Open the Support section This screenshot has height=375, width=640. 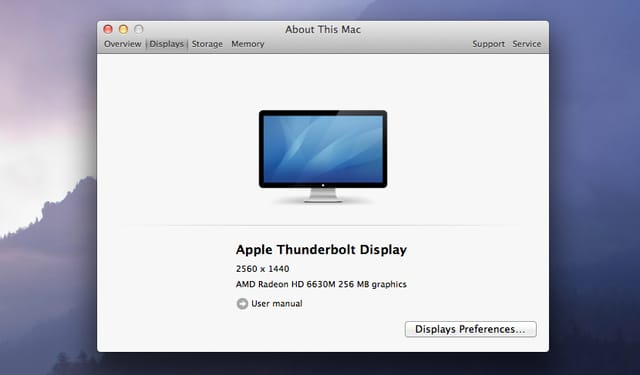coord(489,44)
